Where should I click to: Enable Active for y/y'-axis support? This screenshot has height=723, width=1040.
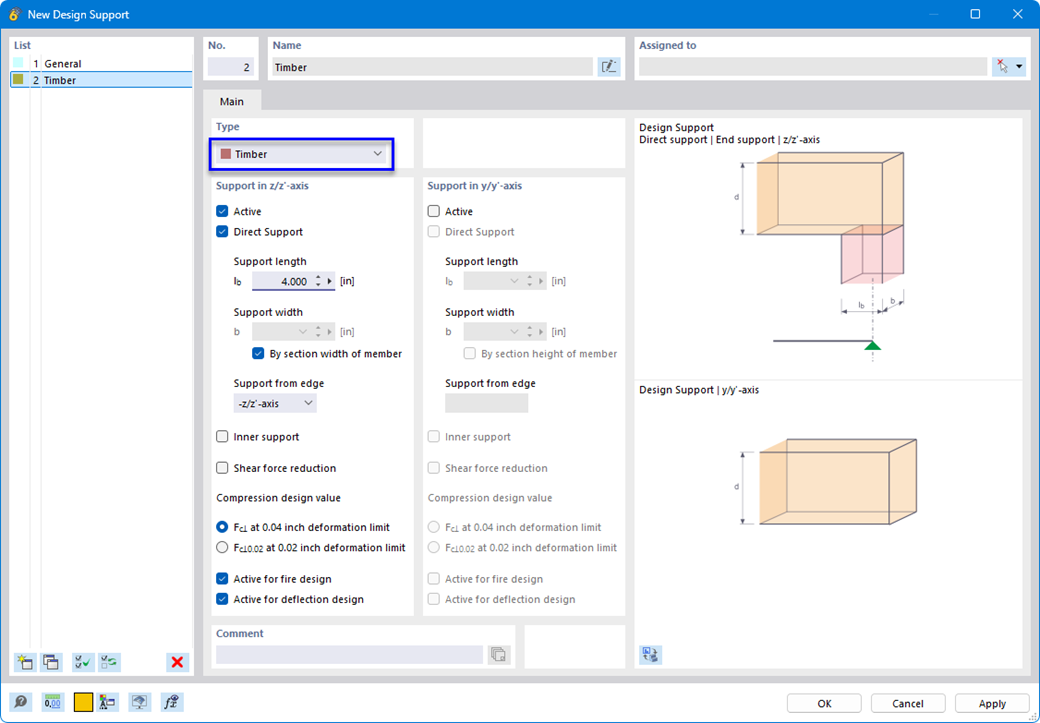coord(434,211)
